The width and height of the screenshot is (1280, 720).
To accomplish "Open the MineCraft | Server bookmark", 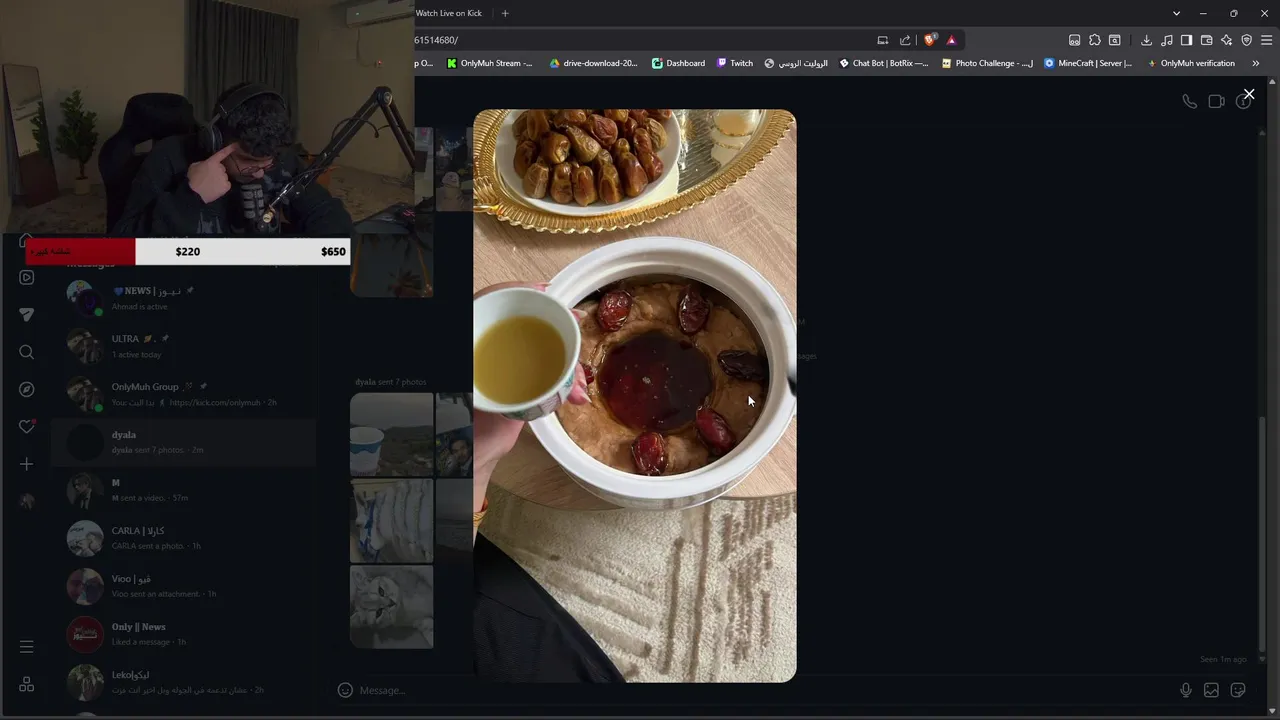I will point(1088,63).
